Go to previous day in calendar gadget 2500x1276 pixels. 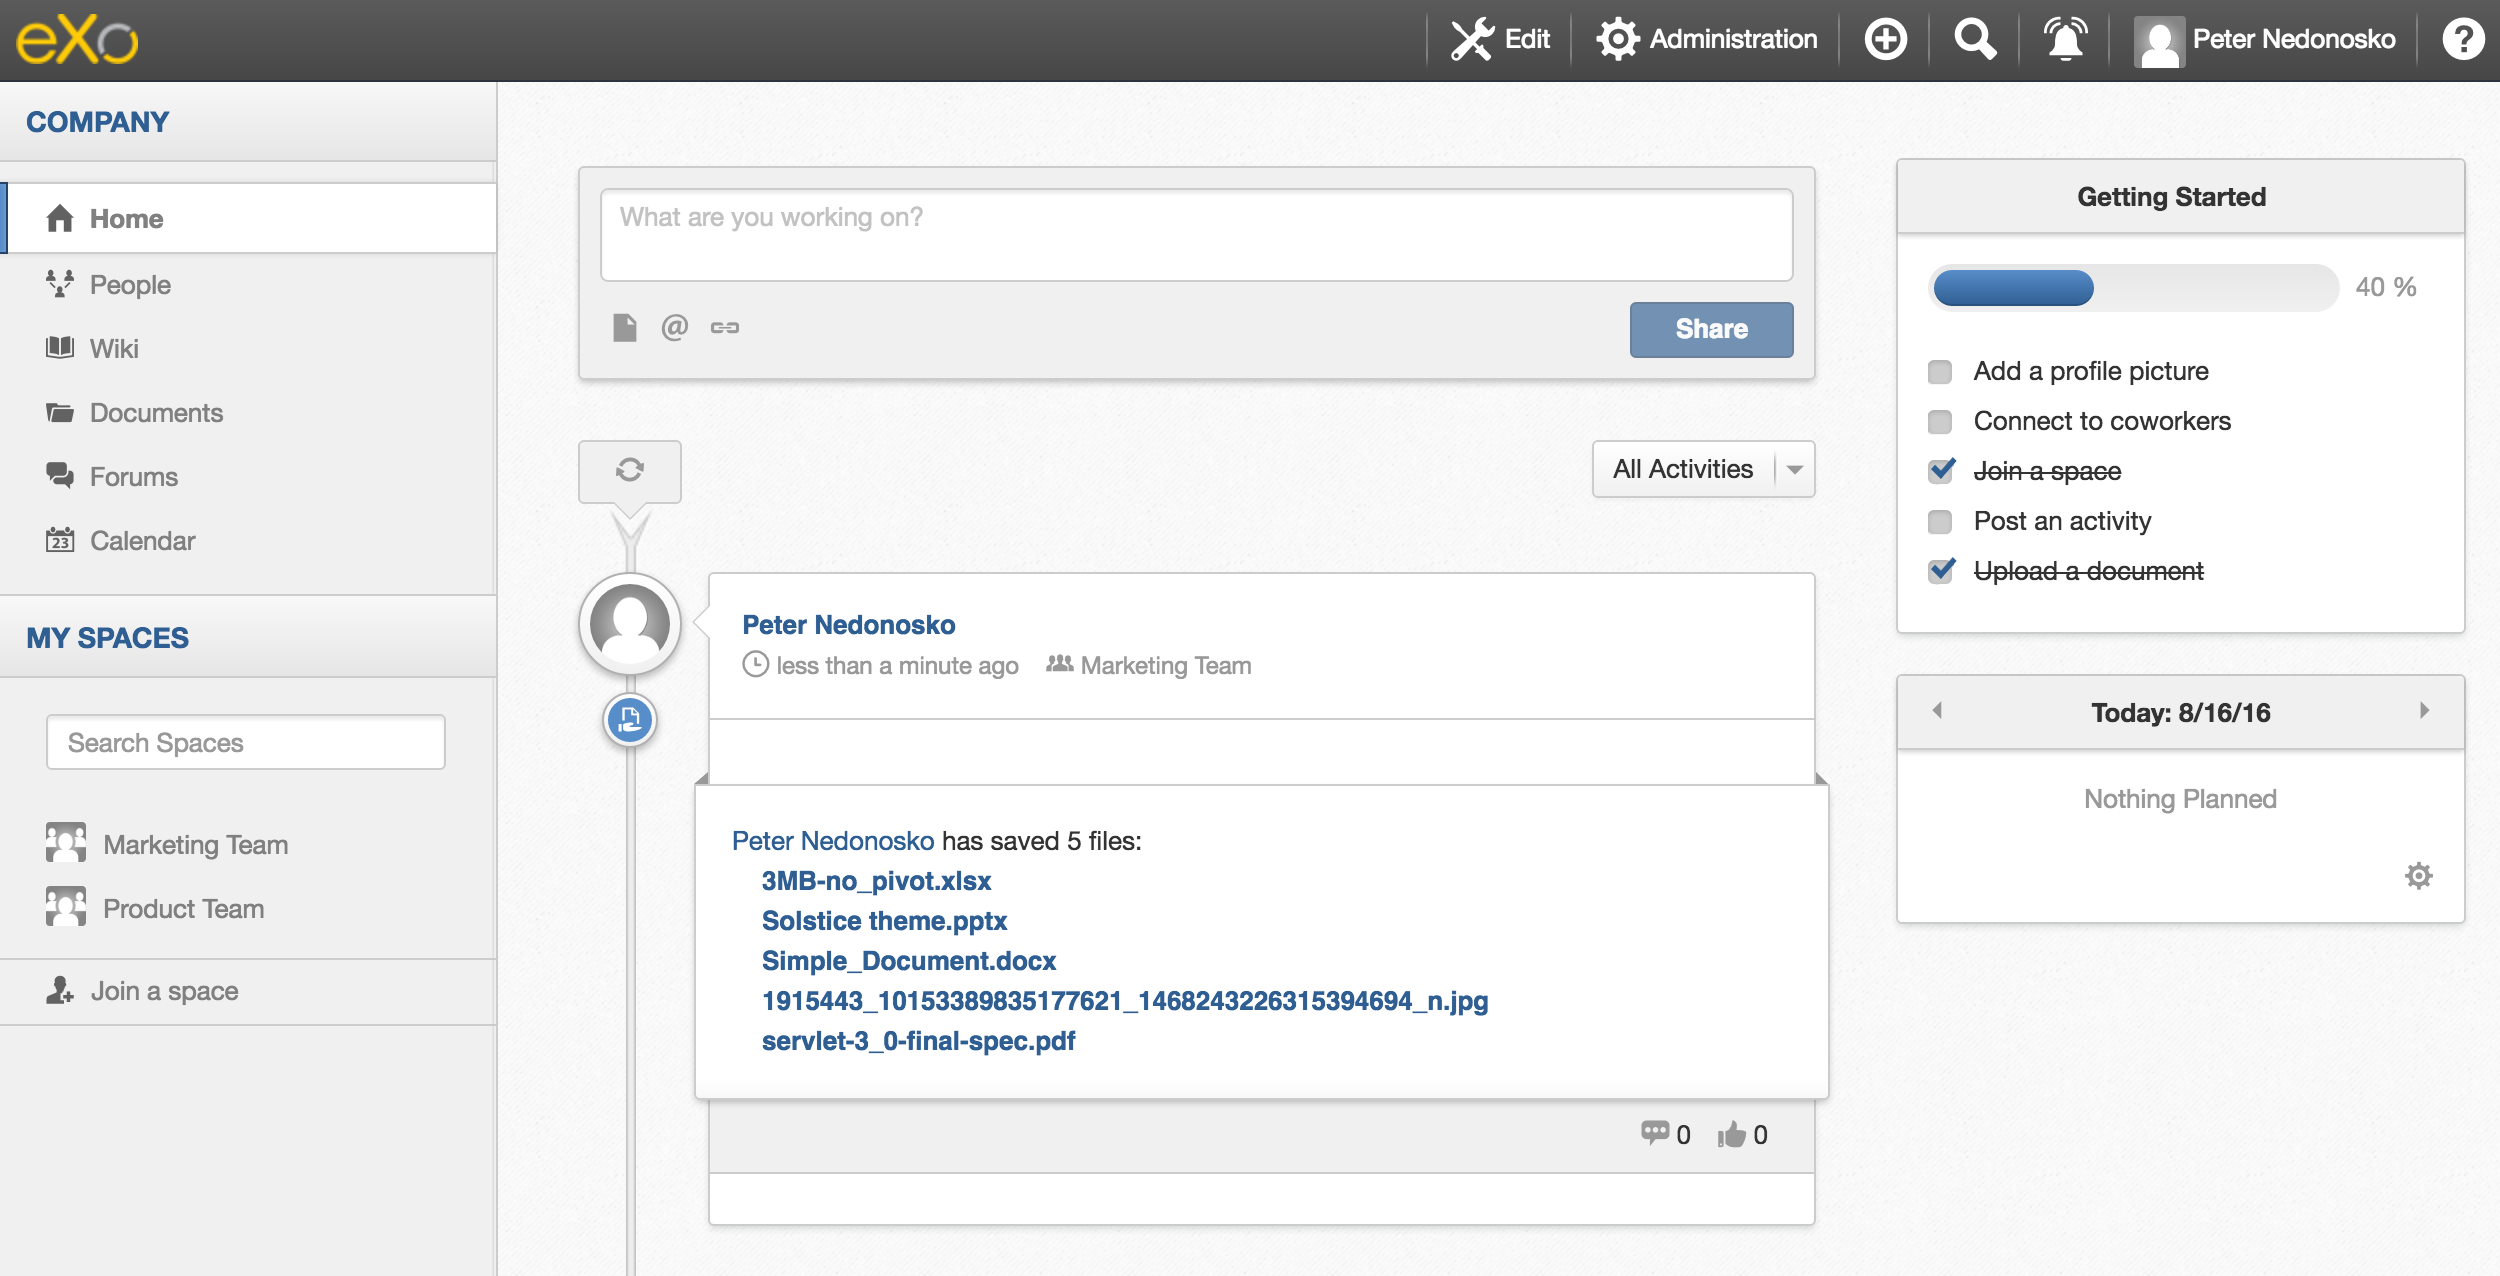pyautogui.click(x=1937, y=711)
